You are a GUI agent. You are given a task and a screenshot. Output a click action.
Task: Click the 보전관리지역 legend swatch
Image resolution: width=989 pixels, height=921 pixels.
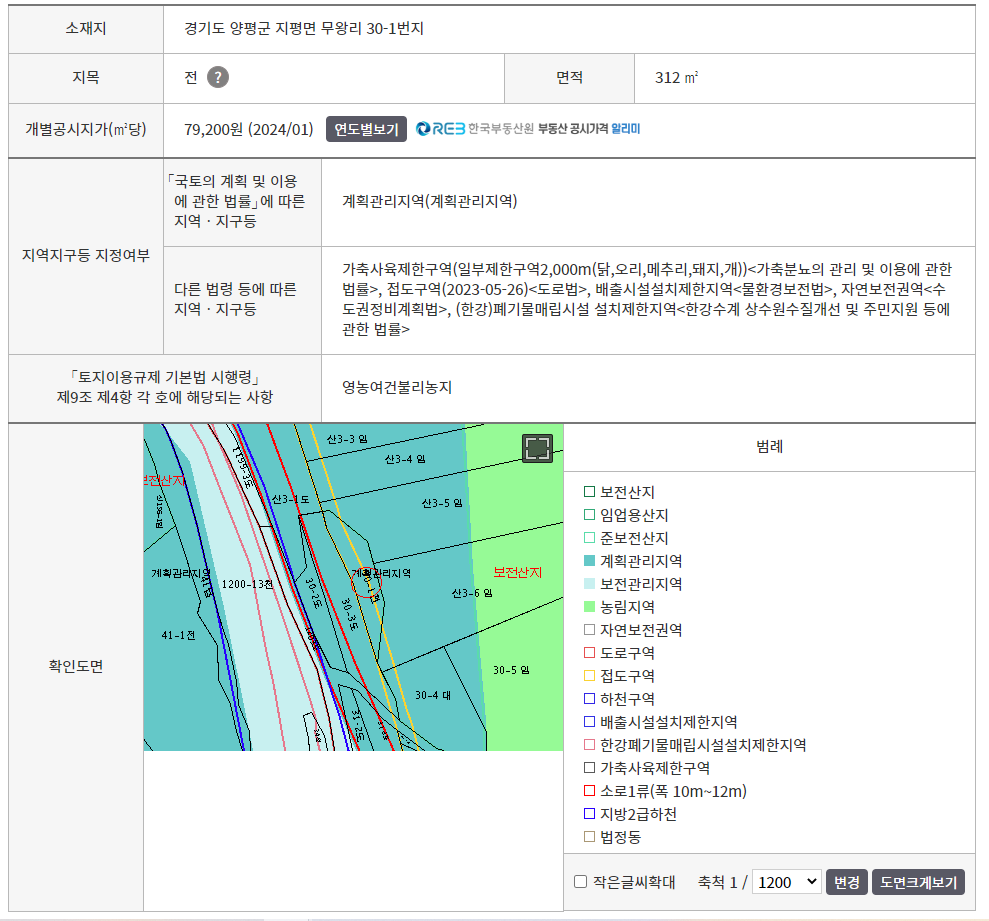point(590,584)
